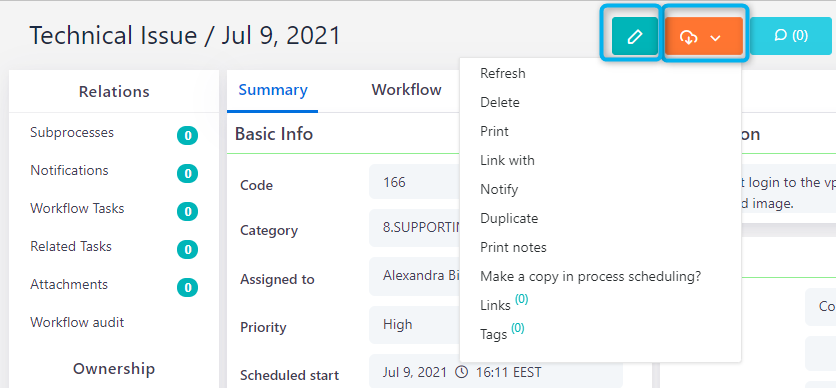This screenshot has width=836, height=388.
Task: Select the Print menu option
Action: pos(494,131)
